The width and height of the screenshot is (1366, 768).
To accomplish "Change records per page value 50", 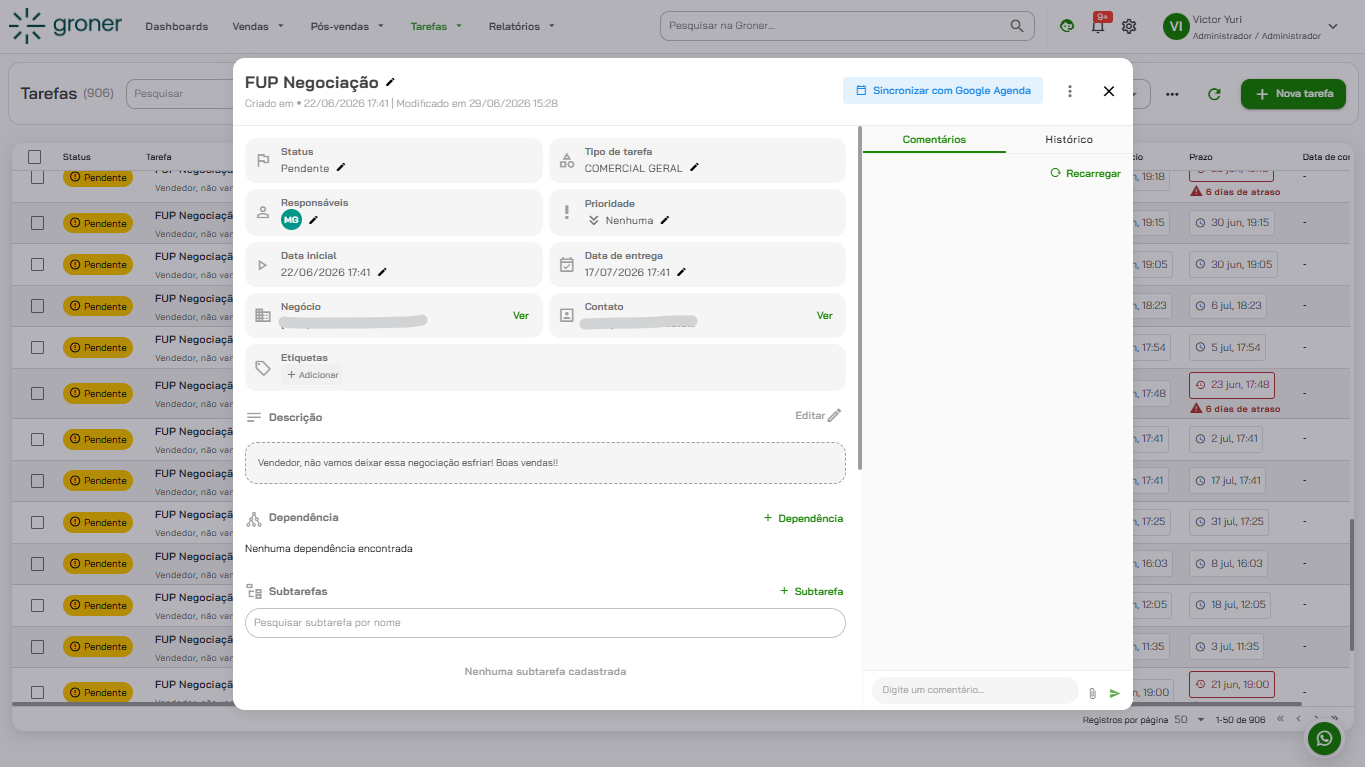I will pos(1189,719).
